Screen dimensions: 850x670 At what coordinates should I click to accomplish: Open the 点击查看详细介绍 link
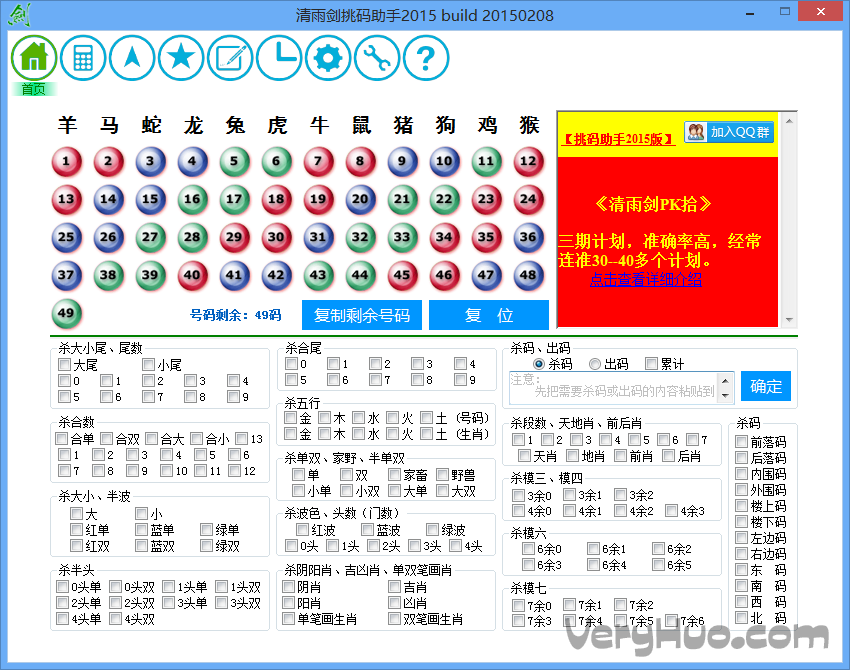[x=645, y=280]
